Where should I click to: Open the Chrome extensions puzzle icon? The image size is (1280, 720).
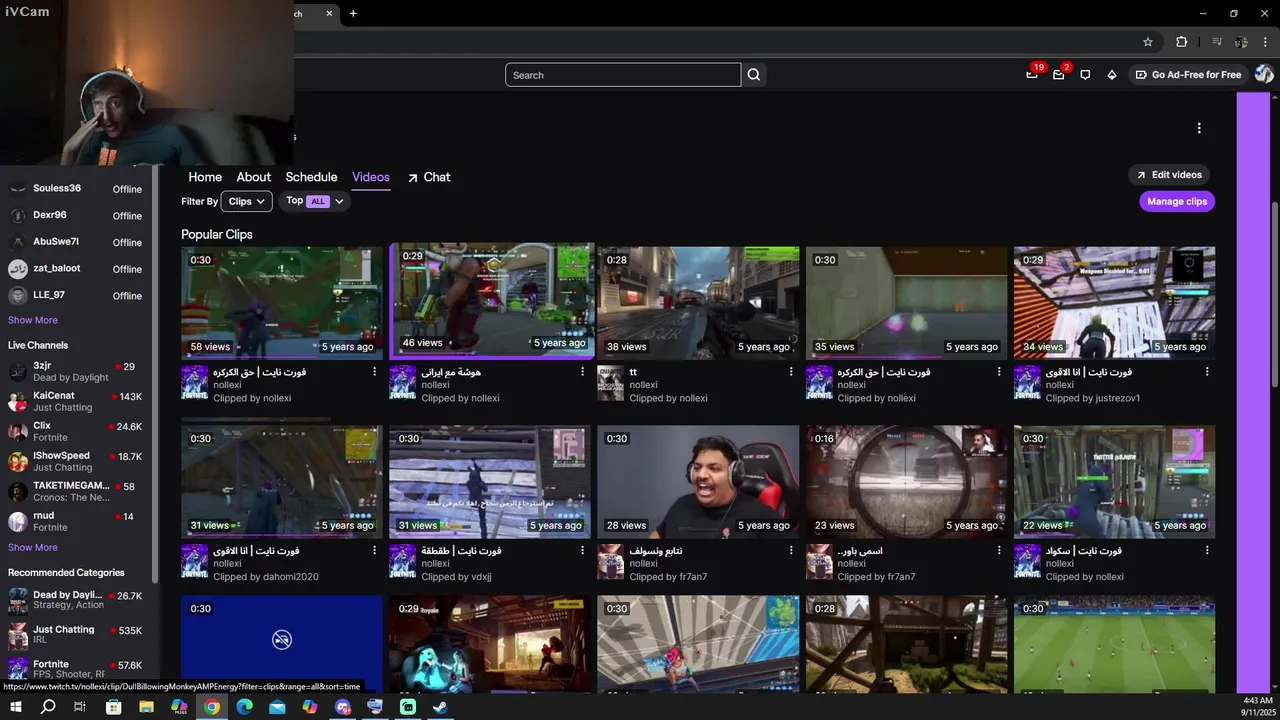(x=1182, y=42)
